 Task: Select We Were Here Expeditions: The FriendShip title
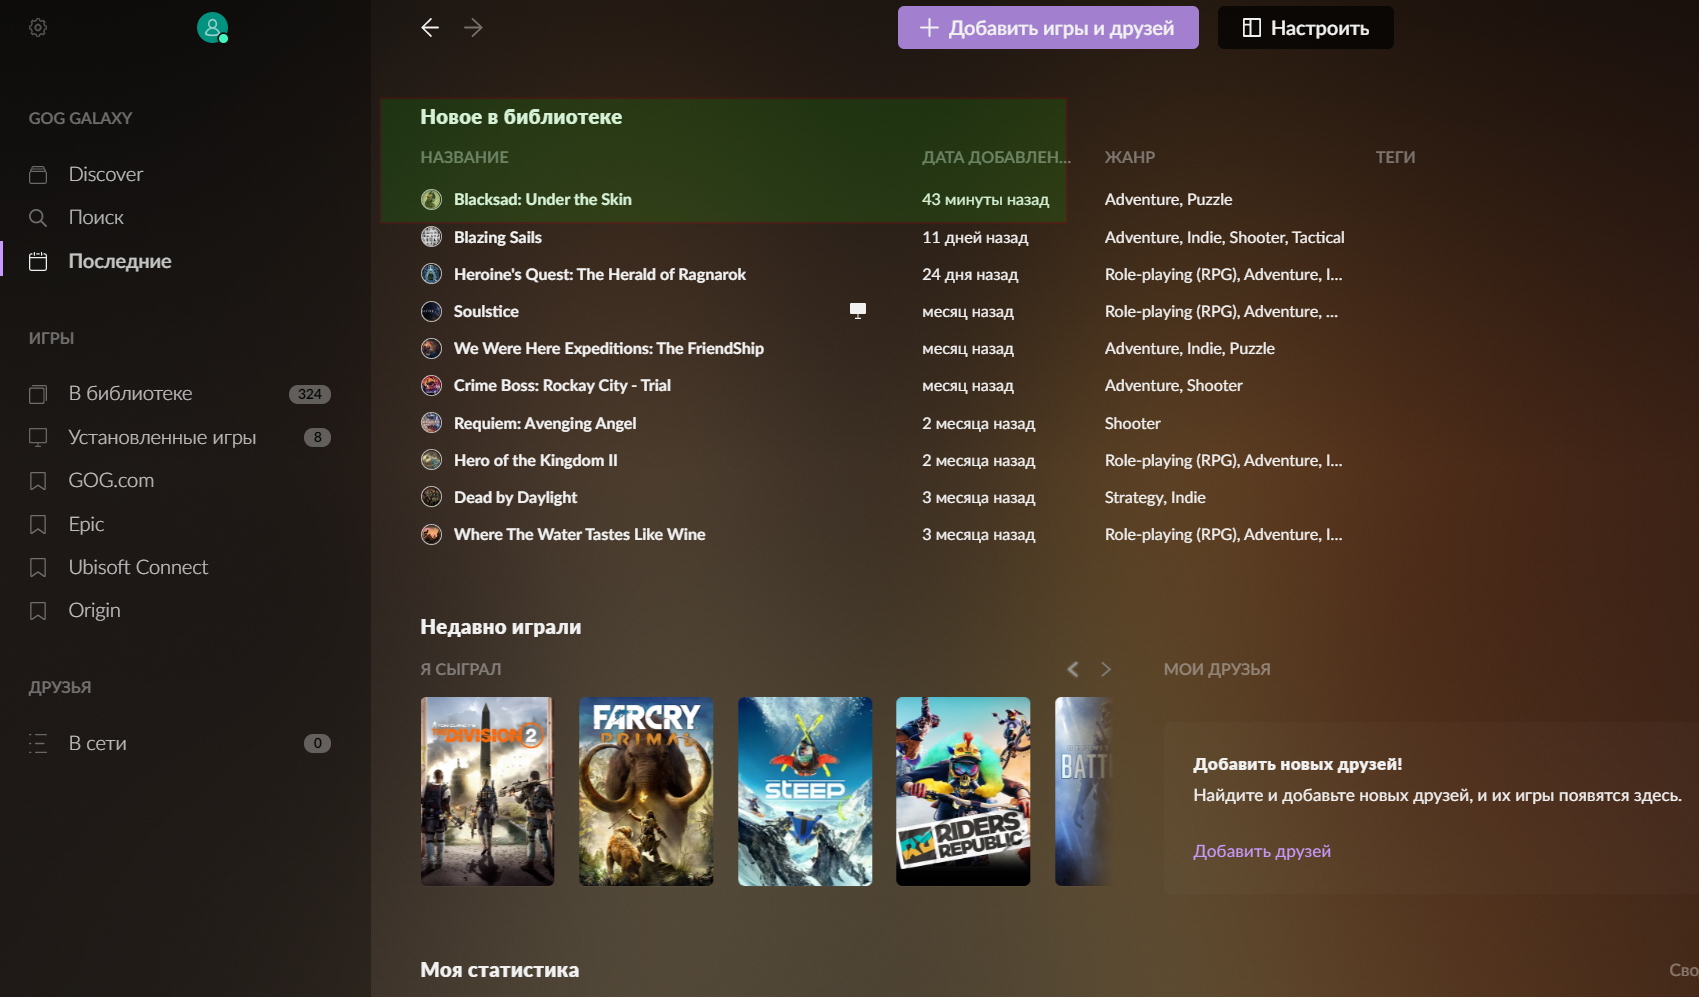coord(609,348)
